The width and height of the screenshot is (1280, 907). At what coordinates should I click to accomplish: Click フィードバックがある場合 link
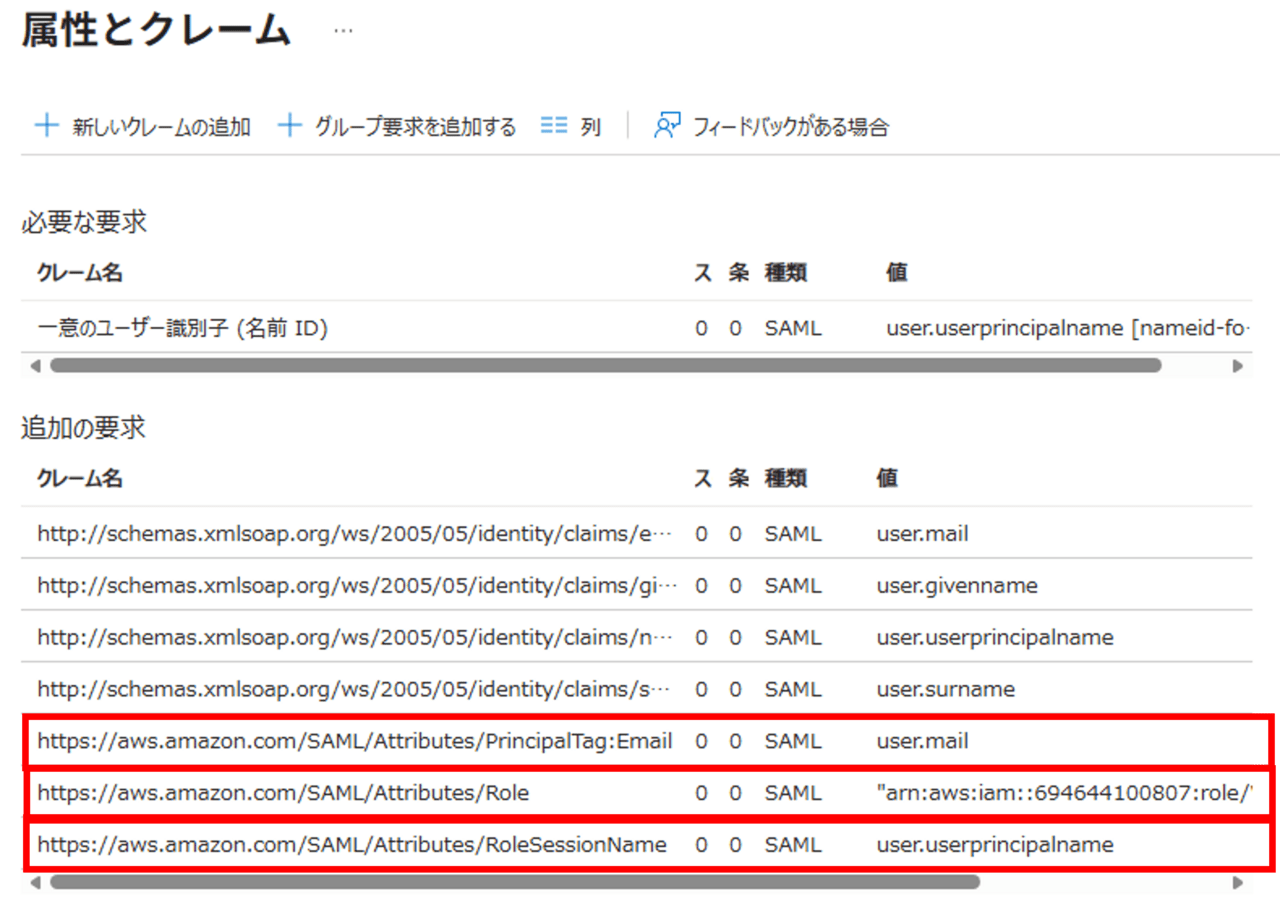pyautogui.click(x=790, y=127)
